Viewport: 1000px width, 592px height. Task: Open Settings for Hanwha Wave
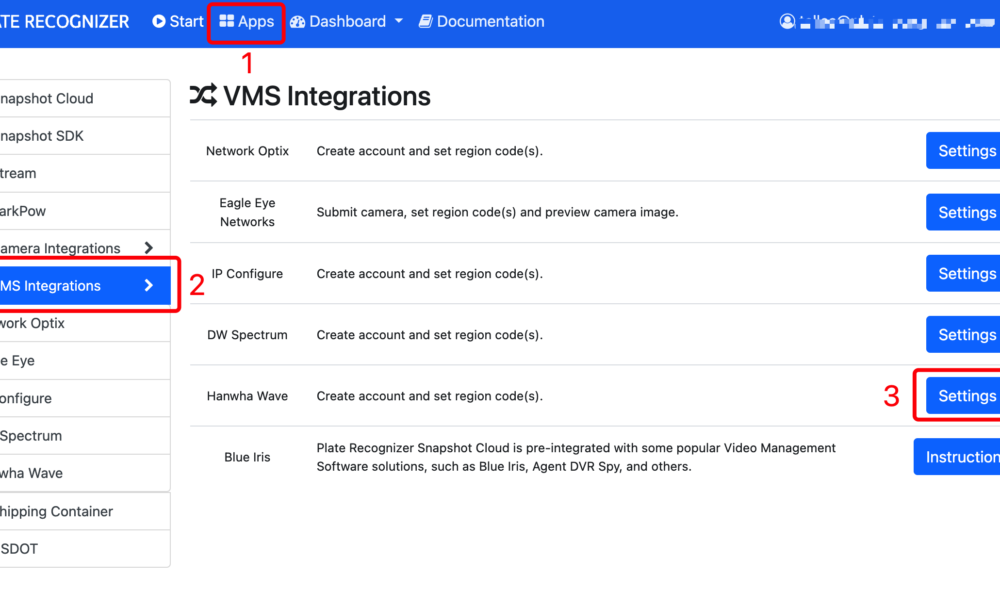coord(963,396)
